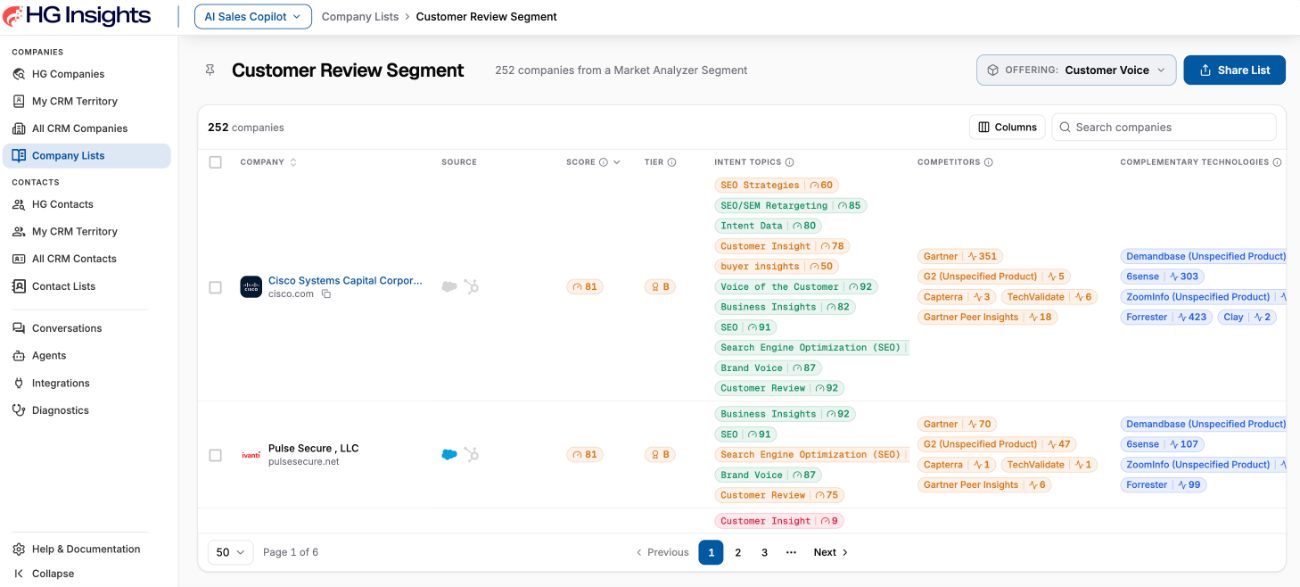Click the Gartner 70 tag for Pulse Secure

(x=956, y=424)
